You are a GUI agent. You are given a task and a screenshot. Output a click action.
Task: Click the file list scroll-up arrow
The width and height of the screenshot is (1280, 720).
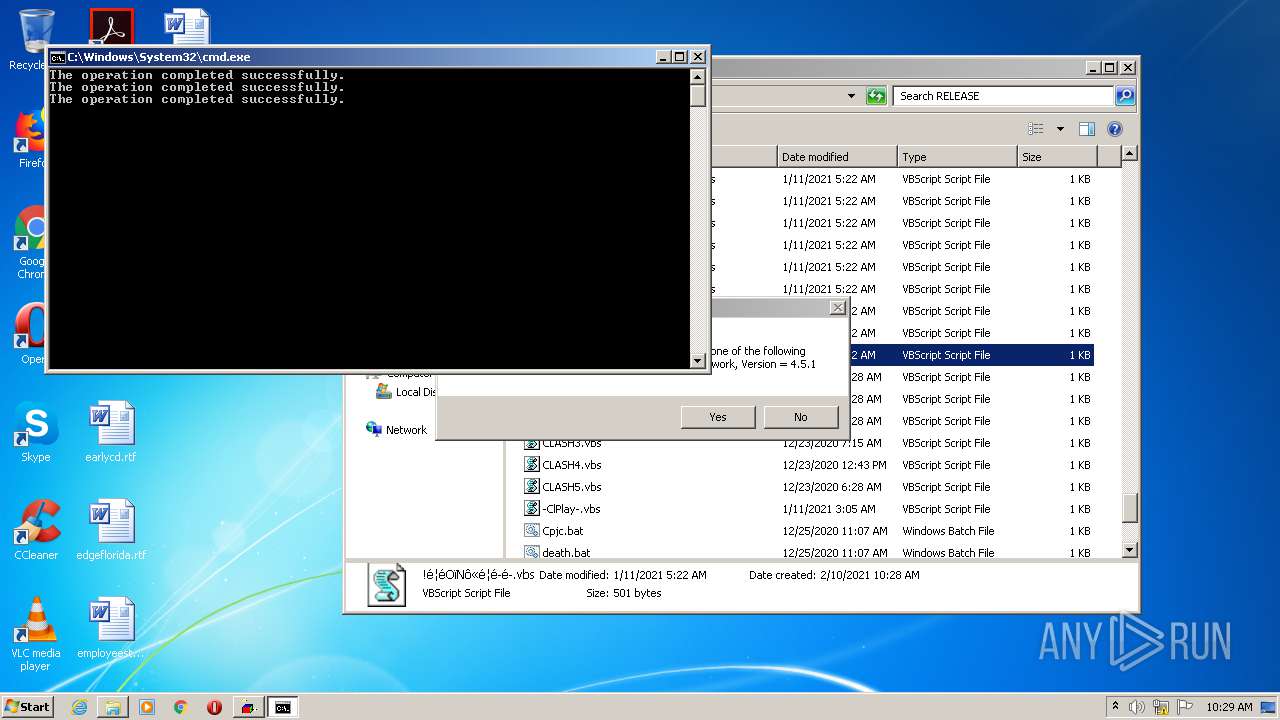pos(1130,154)
